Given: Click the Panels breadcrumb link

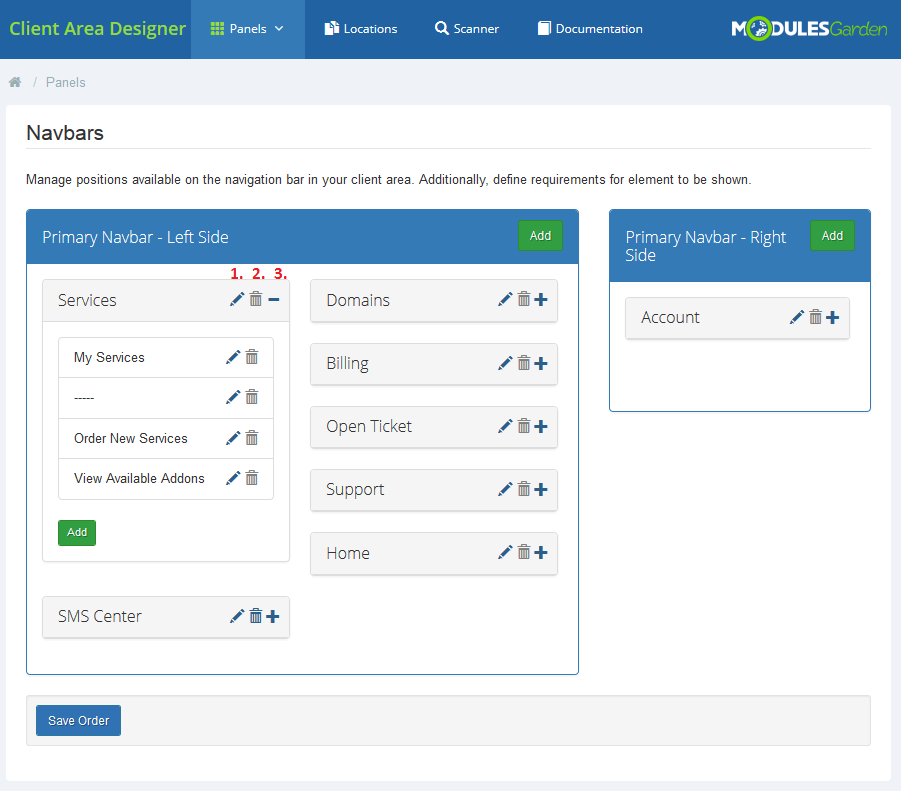Looking at the screenshot, I should 66,83.
